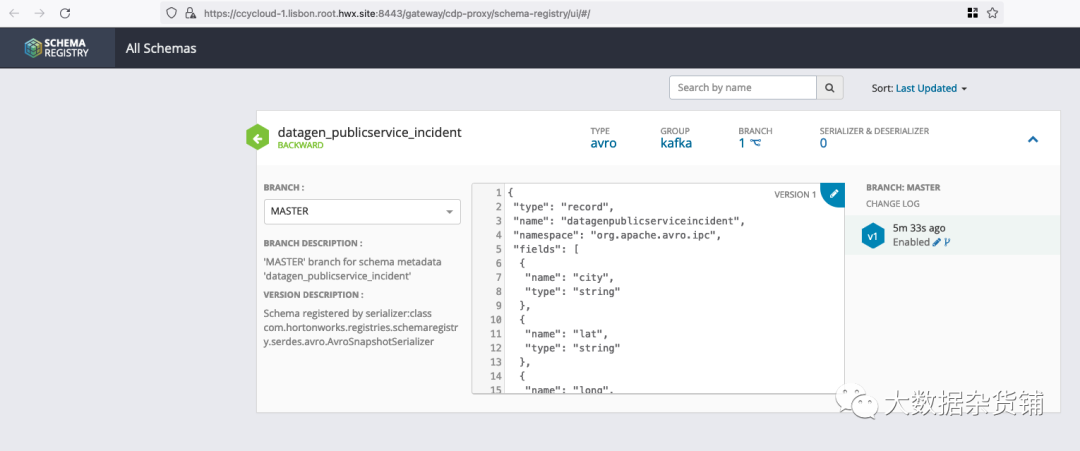Click the Search by name field
1080x451 pixels.
tap(742, 88)
